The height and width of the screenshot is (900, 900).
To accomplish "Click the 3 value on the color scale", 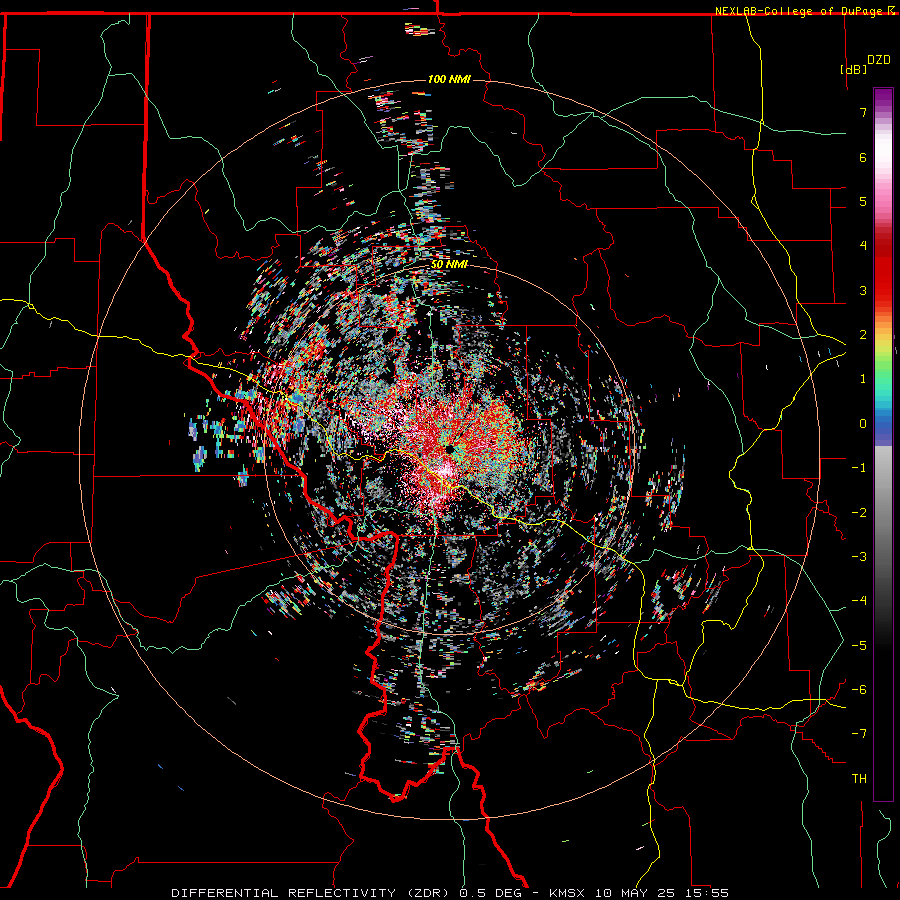I will pyautogui.click(x=863, y=290).
